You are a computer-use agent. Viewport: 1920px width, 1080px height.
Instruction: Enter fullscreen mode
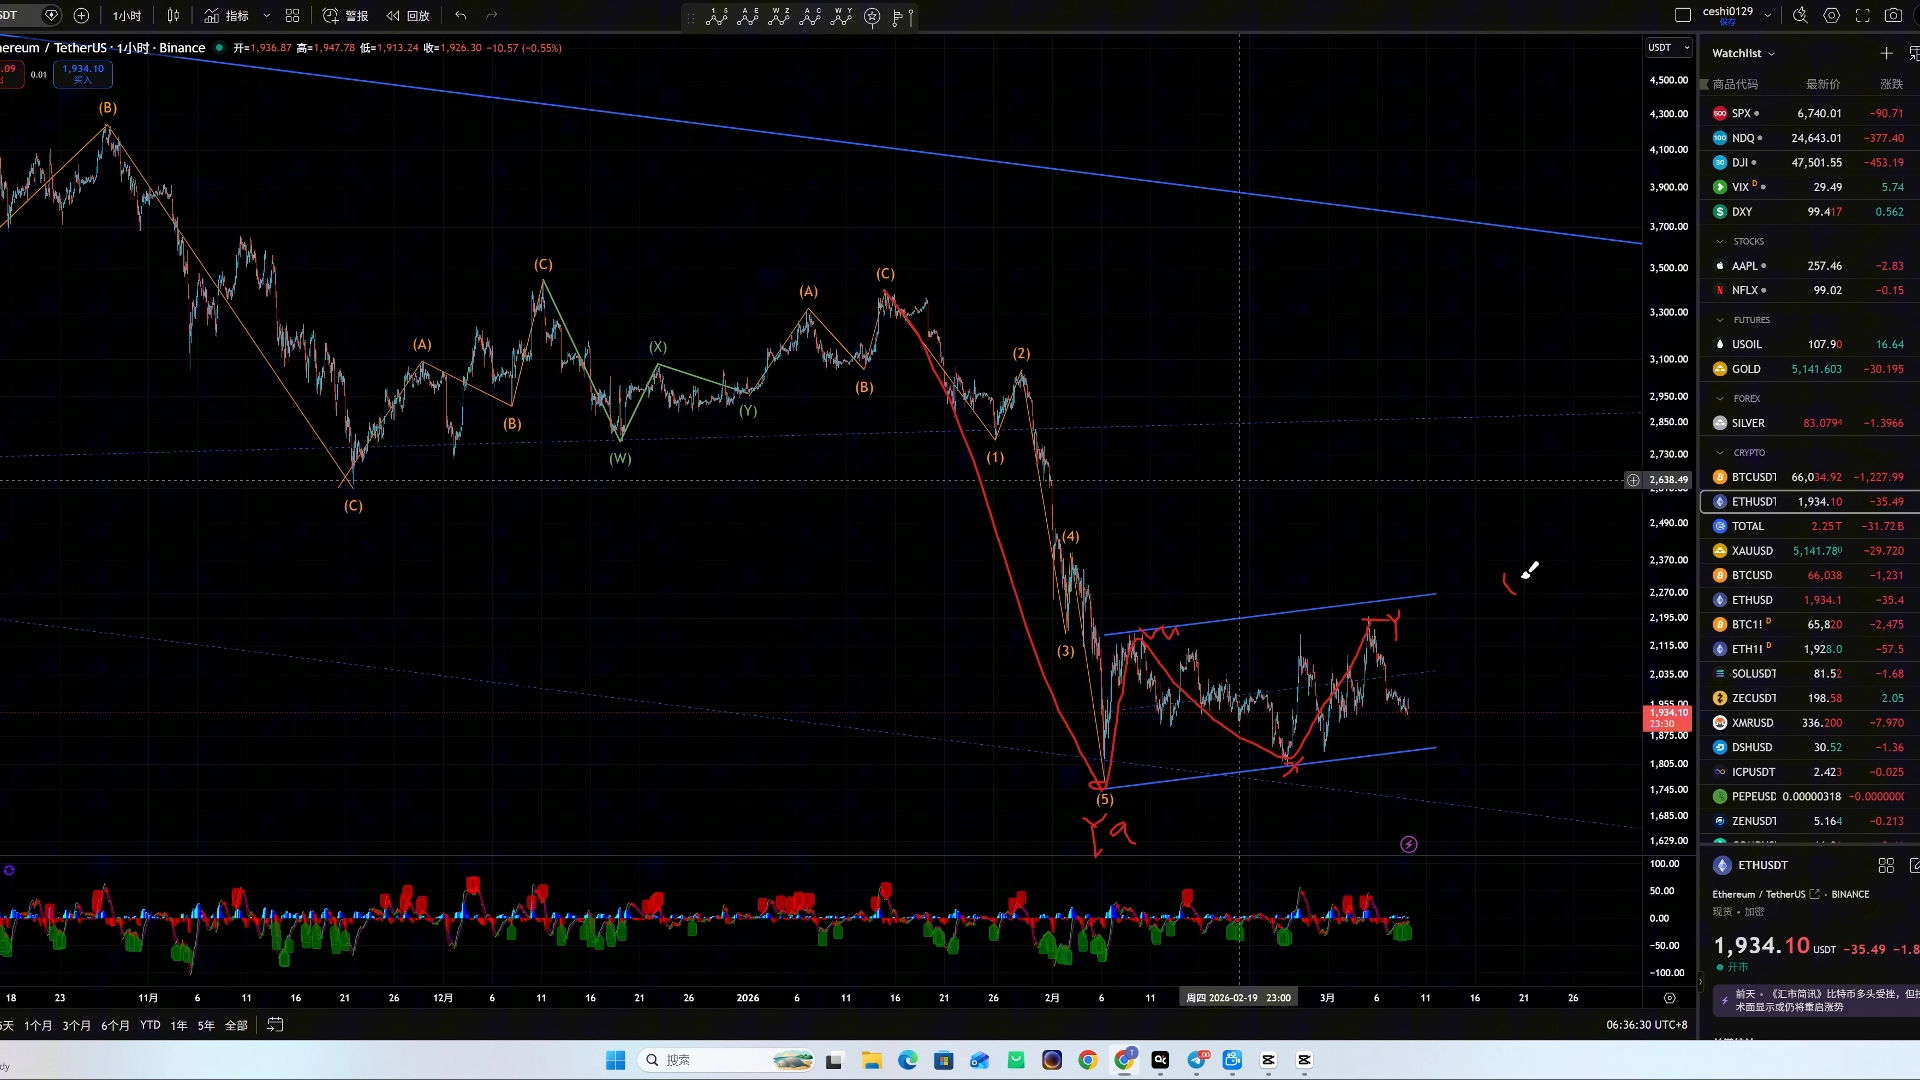pos(1862,15)
